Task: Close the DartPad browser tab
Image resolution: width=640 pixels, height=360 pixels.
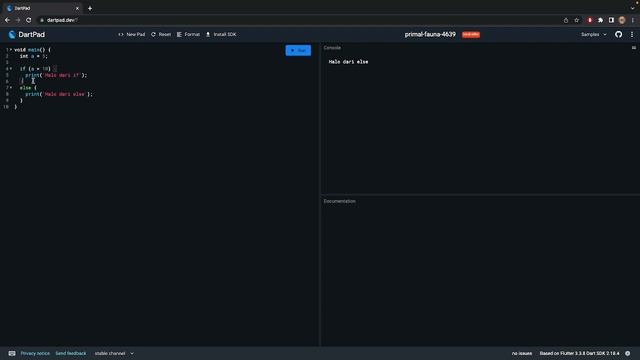Action: (77, 8)
